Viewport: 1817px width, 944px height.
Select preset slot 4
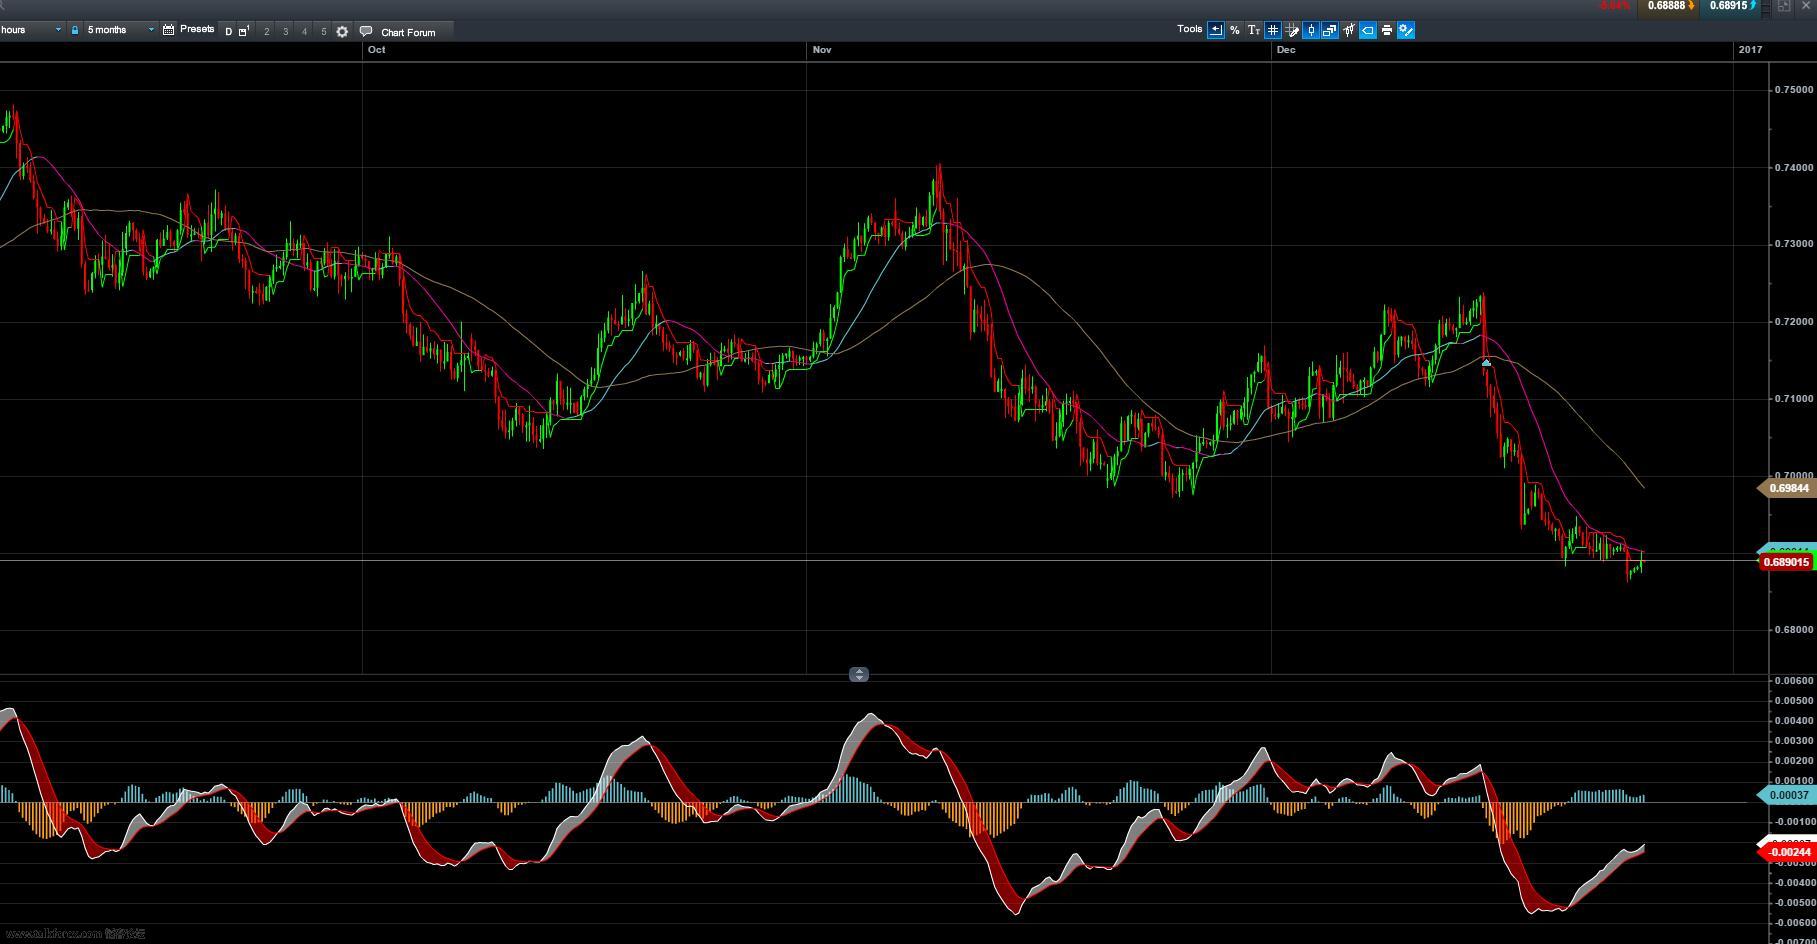coord(304,31)
